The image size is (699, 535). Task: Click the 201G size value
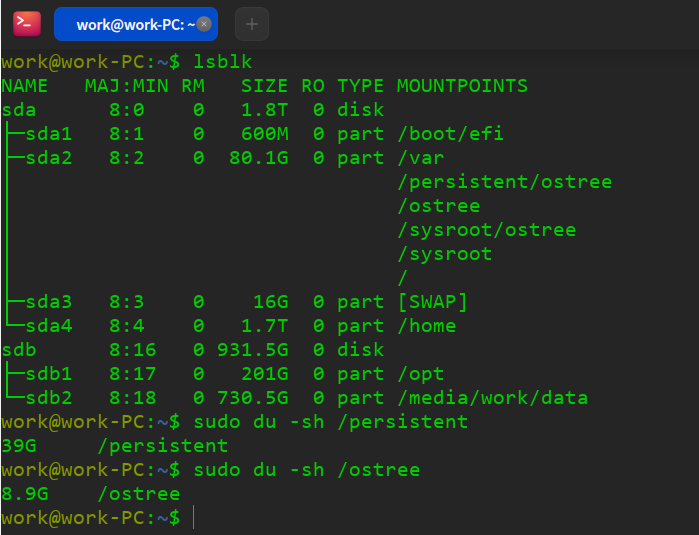click(x=264, y=374)
